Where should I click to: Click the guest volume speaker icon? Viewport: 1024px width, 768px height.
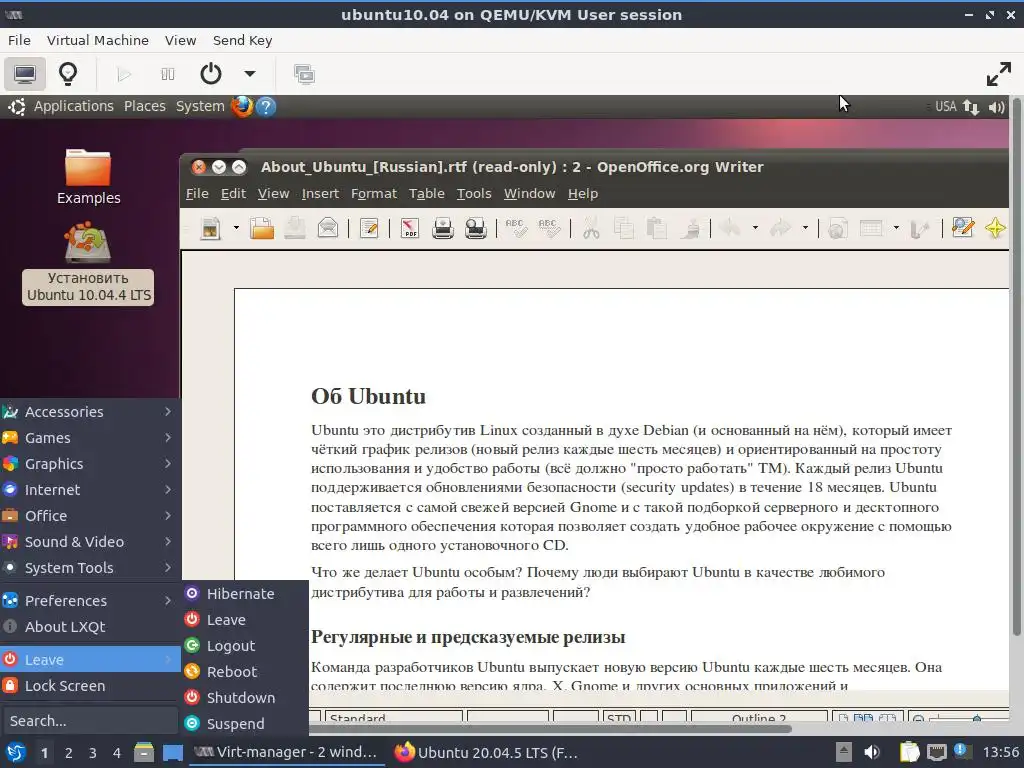click(x=996, y=107)
